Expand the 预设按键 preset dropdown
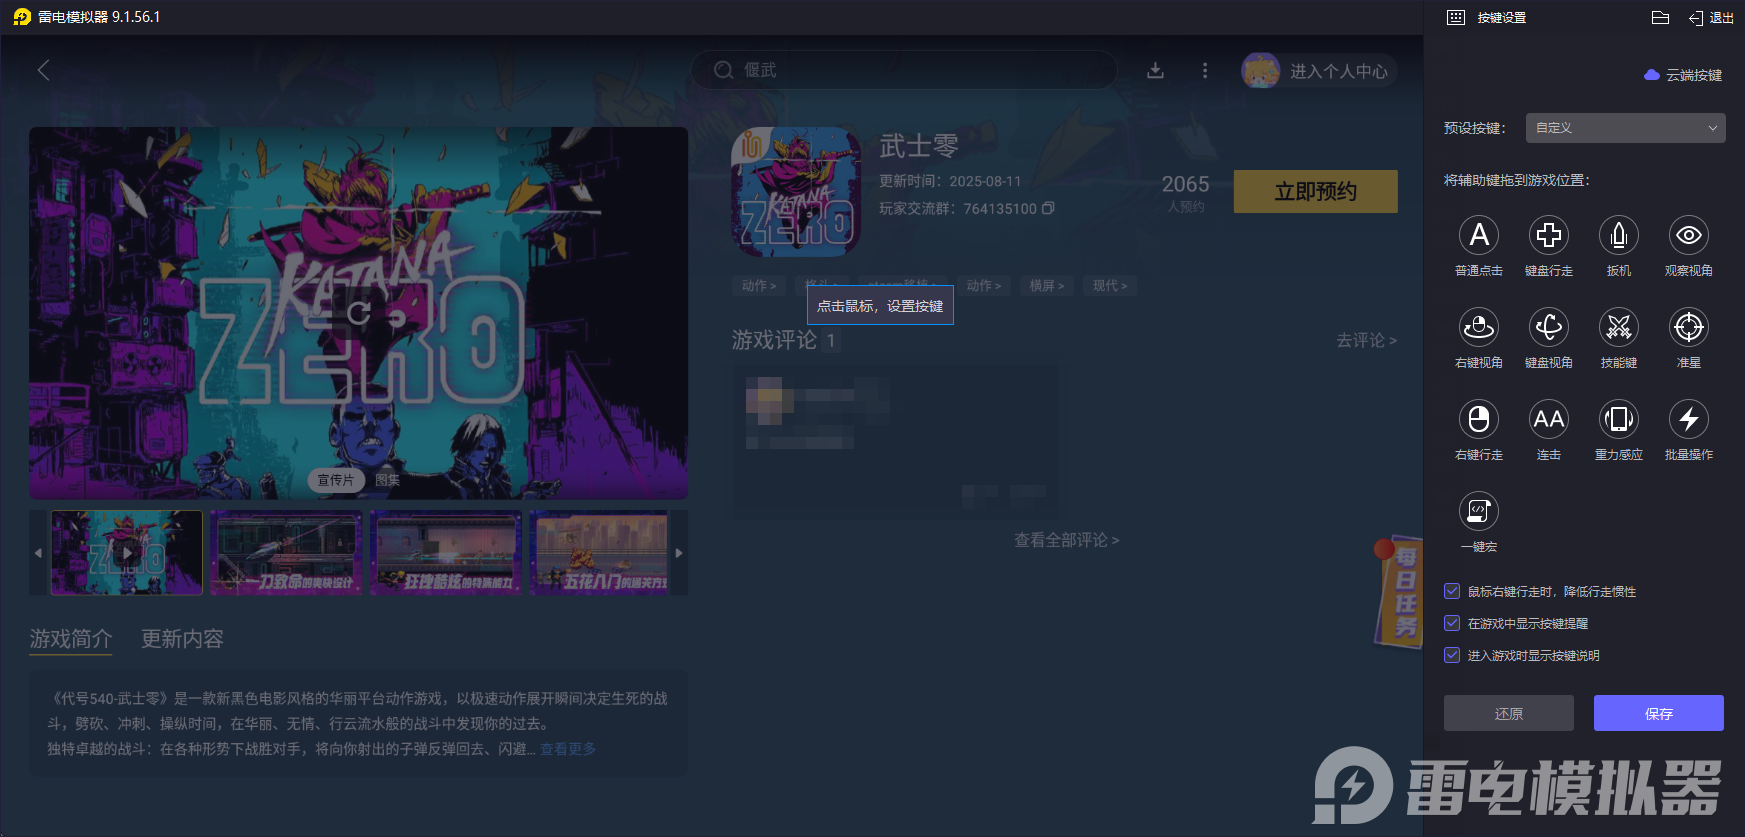 1626,128
